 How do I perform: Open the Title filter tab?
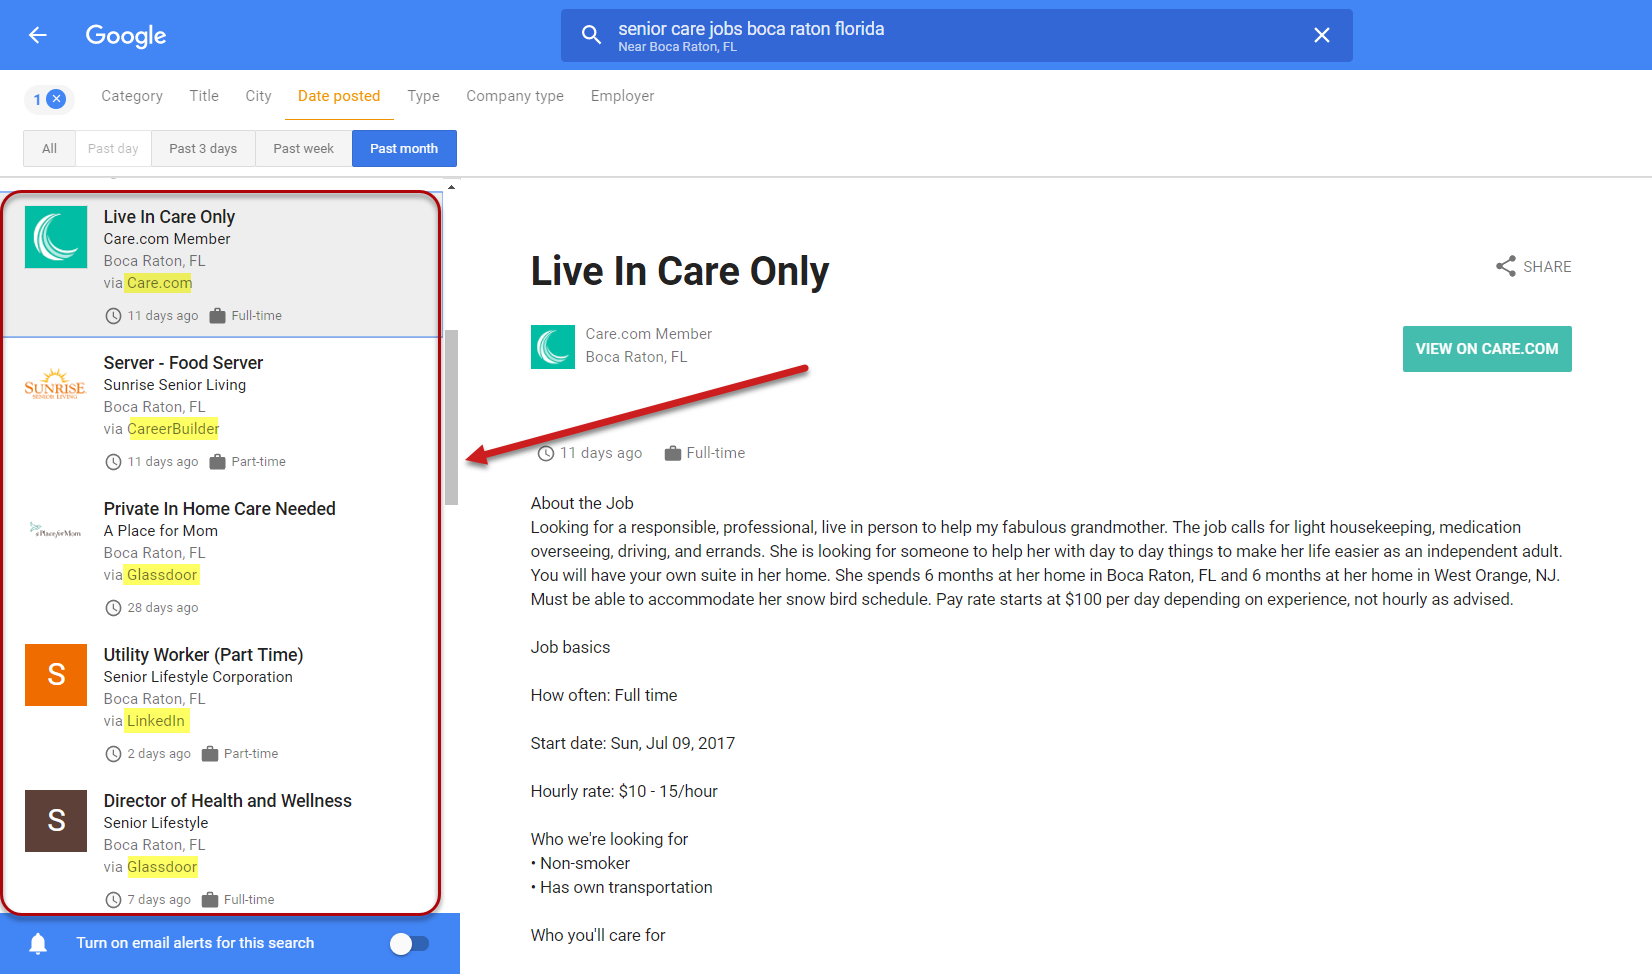point(204,96)
